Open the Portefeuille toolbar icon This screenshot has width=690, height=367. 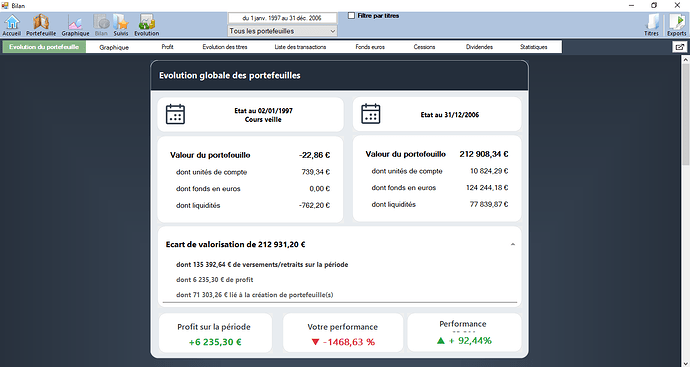pyautogui.click(x=41, y=25)
